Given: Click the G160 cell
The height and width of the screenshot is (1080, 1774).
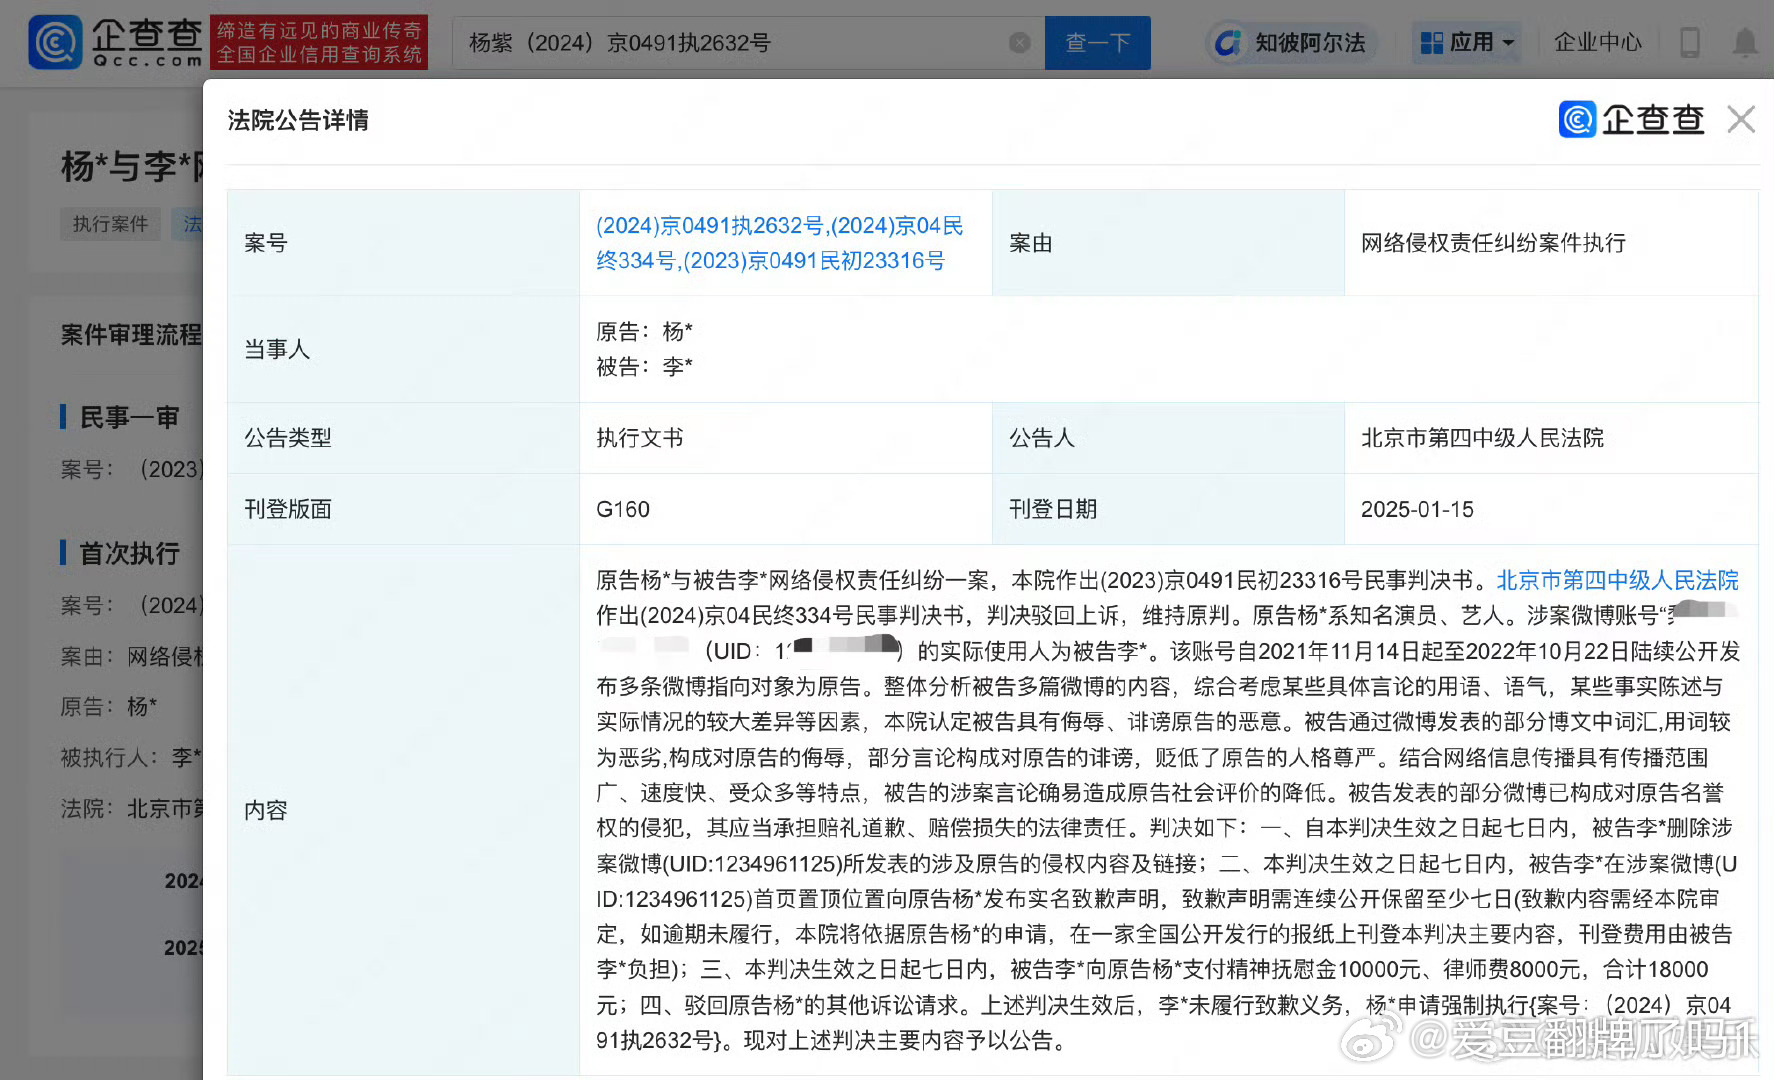Looking at the screenshot, I should pos(786,509).
